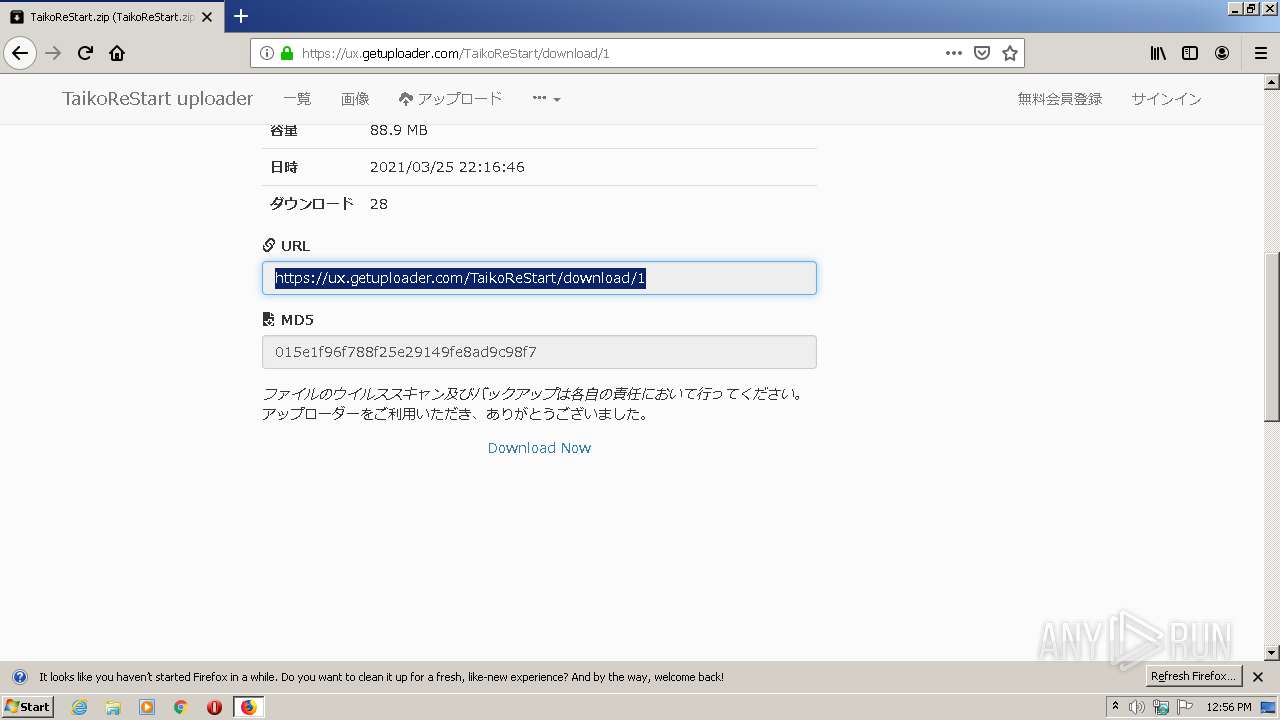
Task: Open the Windows Start menu
Action: click(27, 707)
